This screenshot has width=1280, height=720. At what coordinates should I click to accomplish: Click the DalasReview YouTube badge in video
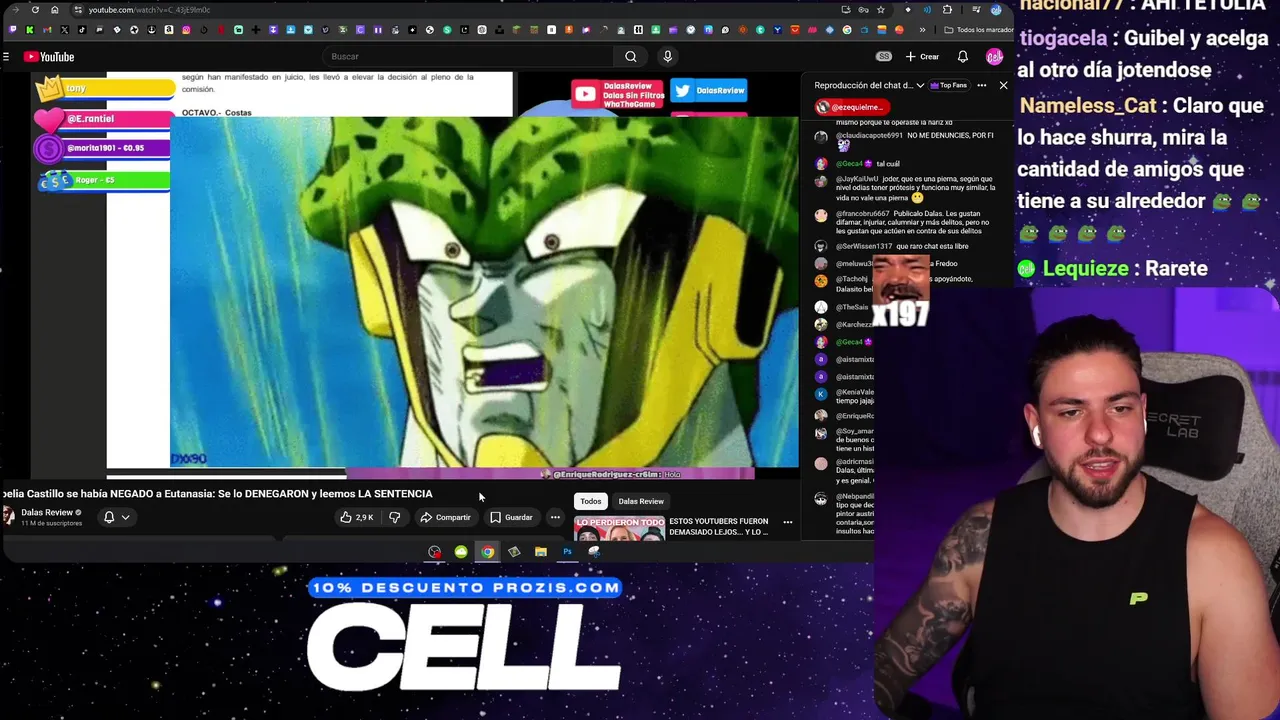pyautogui.click(x=619, y=94)
